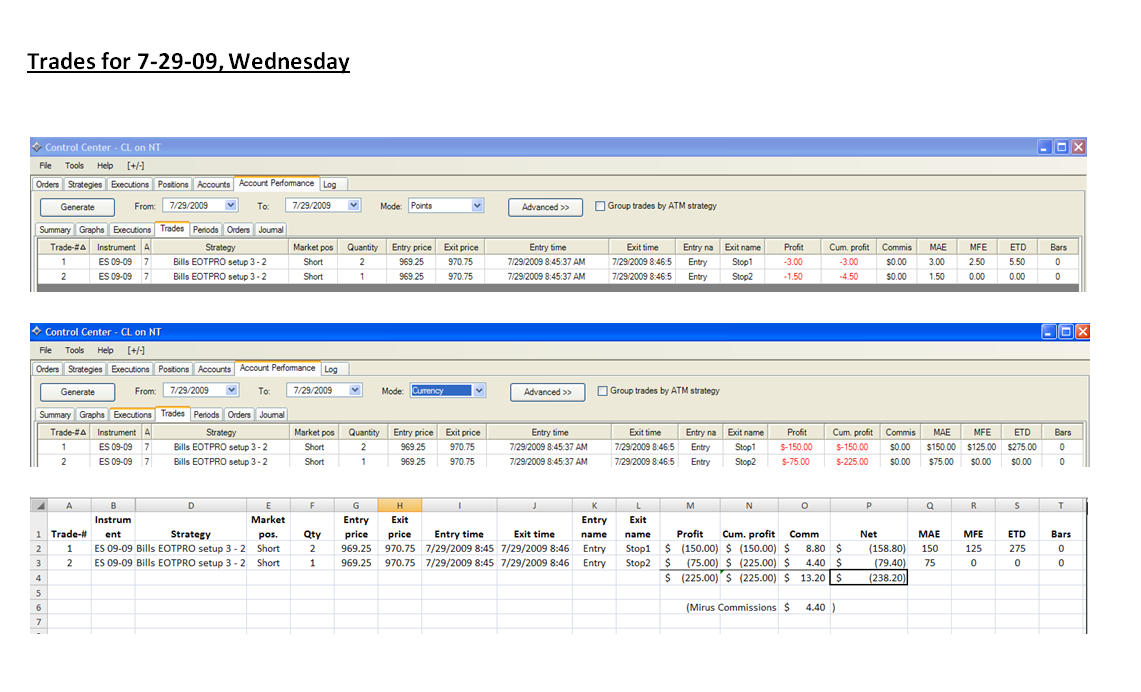Open the To date dropdown in lower window
The height and width of the screenshot is (692, 1141).
354,390
